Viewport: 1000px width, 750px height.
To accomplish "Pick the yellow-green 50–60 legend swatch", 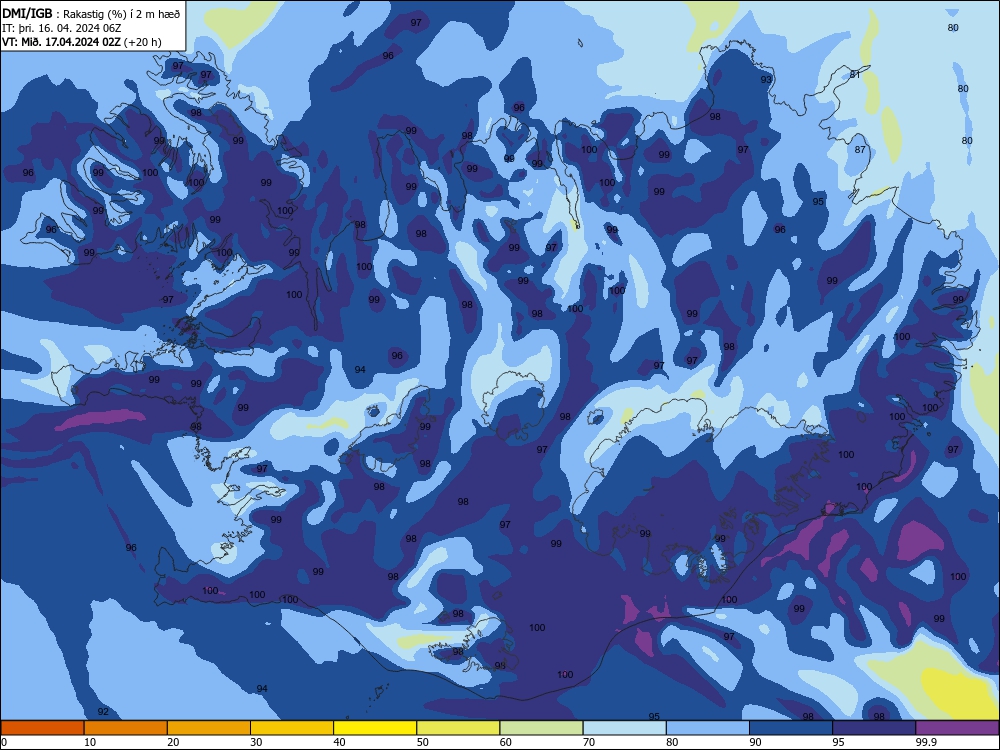I will pos(458,728).
